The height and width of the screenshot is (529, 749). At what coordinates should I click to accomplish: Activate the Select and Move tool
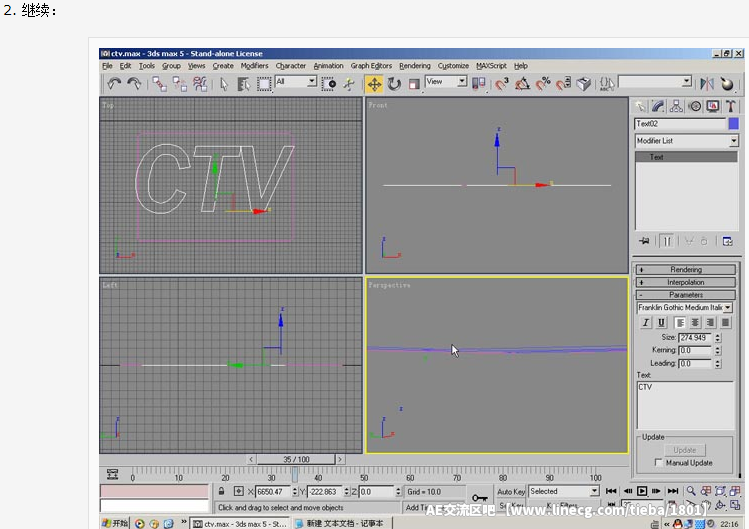[374, 84]
